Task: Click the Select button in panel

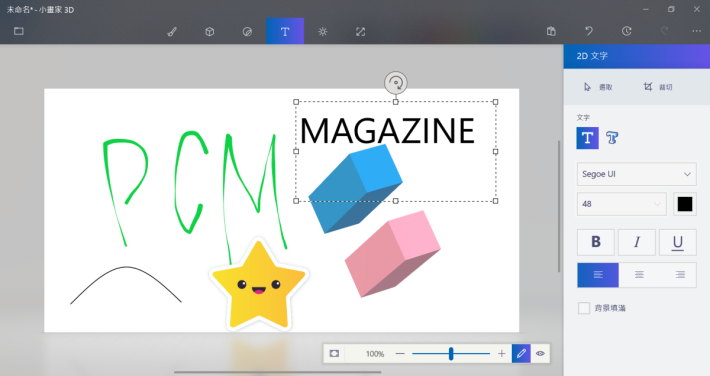Action: tap(598, 87)
